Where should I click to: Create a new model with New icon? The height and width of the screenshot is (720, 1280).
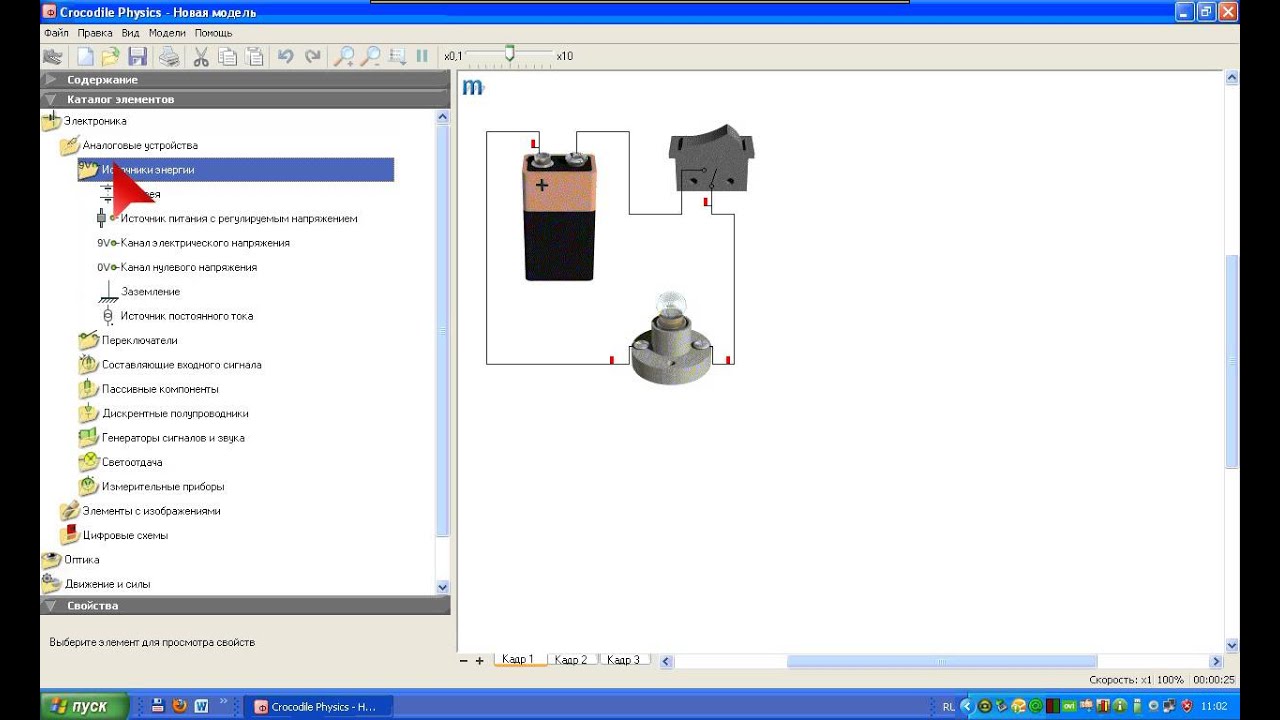[85, 57]
